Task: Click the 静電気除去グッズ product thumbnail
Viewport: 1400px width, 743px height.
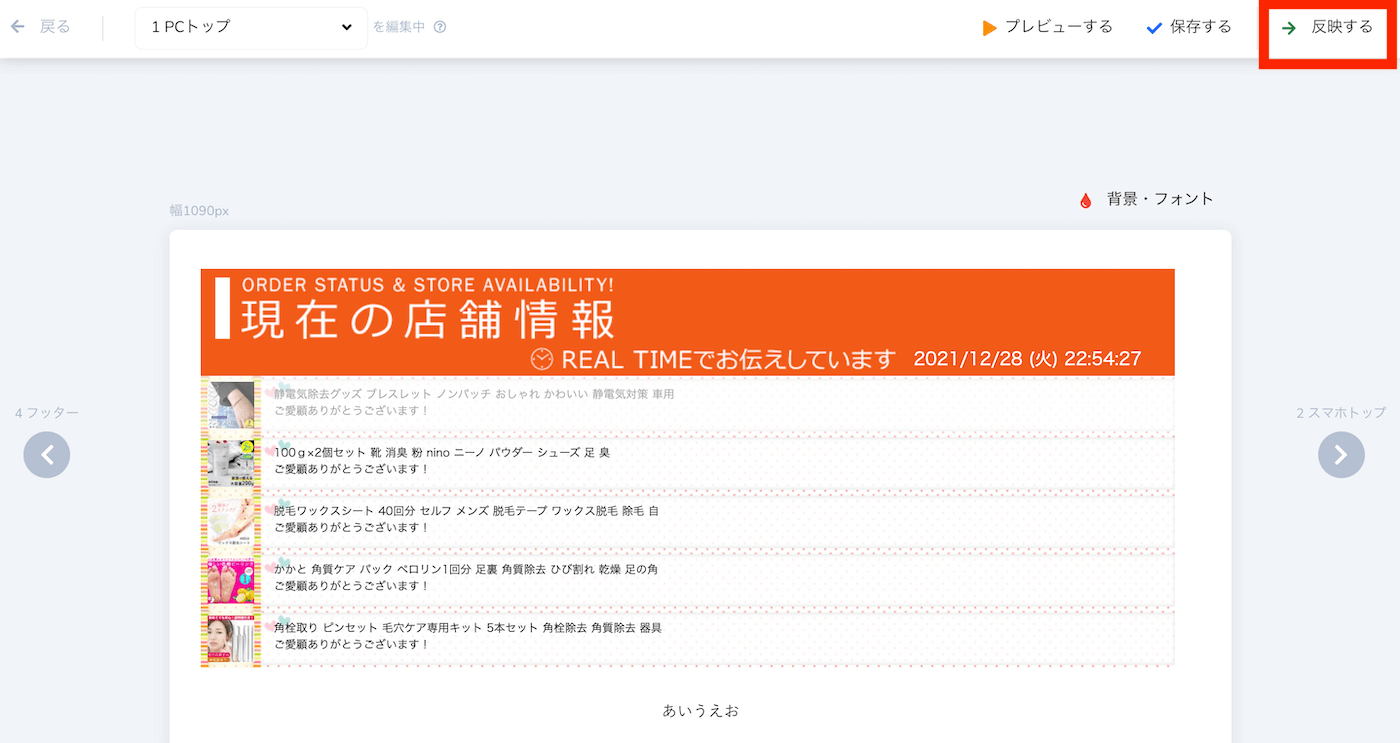Action: (x=231, y=405)
